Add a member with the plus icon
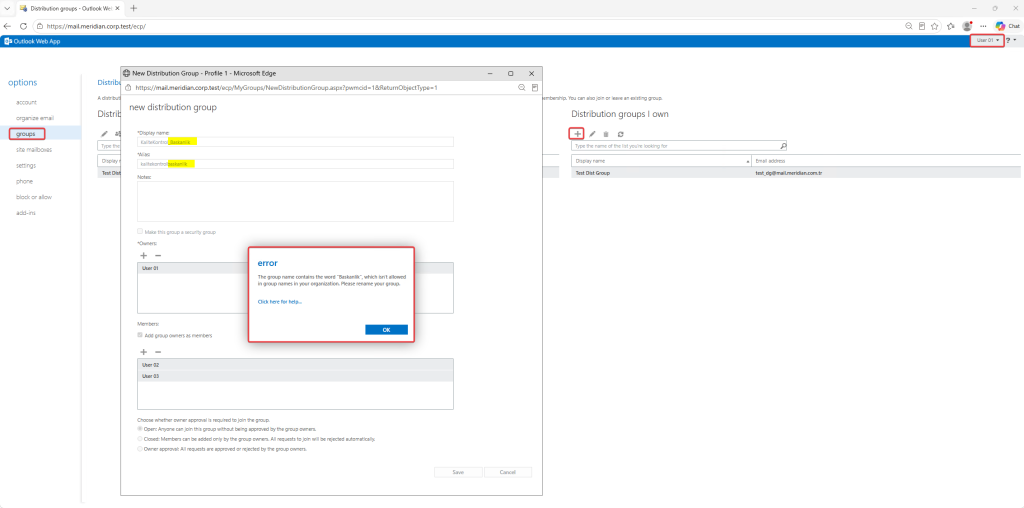 [x=144, y=351]
